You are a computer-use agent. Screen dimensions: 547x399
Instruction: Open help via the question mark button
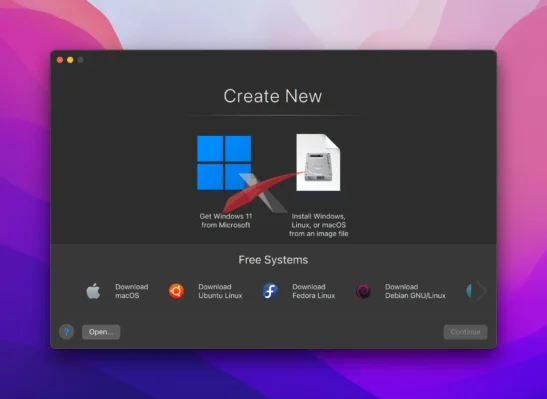pyautogui.click(x=66, y=332)
